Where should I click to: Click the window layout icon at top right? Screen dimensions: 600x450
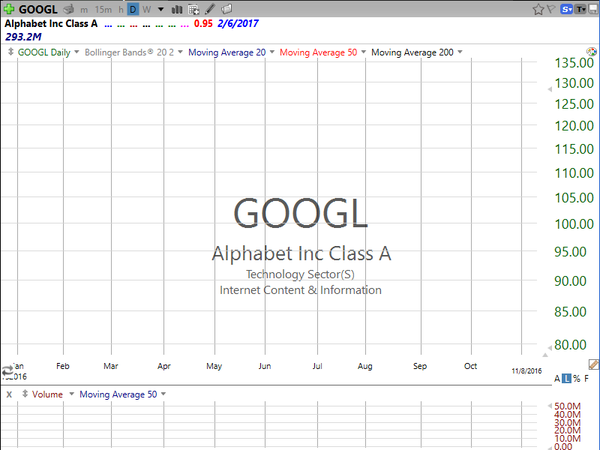click(x=593, y=9)
